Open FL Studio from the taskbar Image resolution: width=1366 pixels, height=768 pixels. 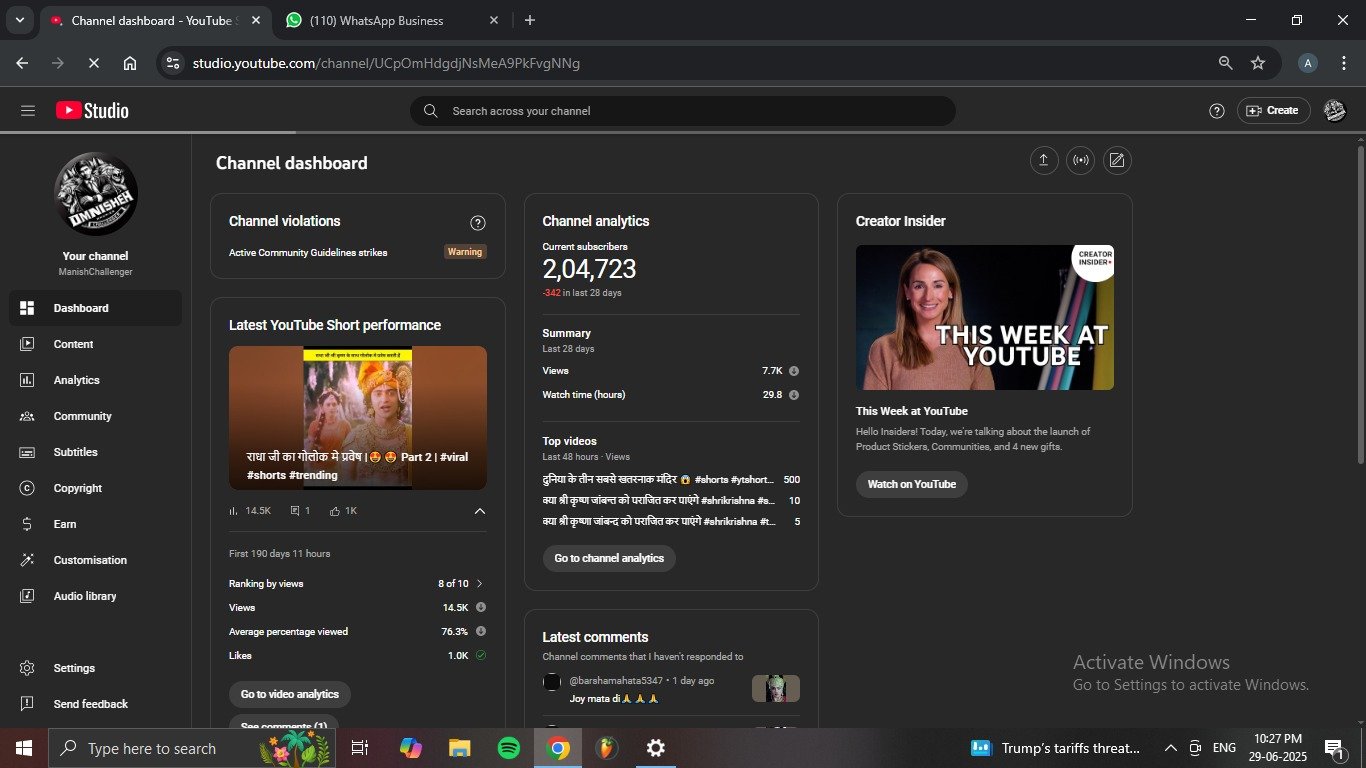click(x=606, y=748)
